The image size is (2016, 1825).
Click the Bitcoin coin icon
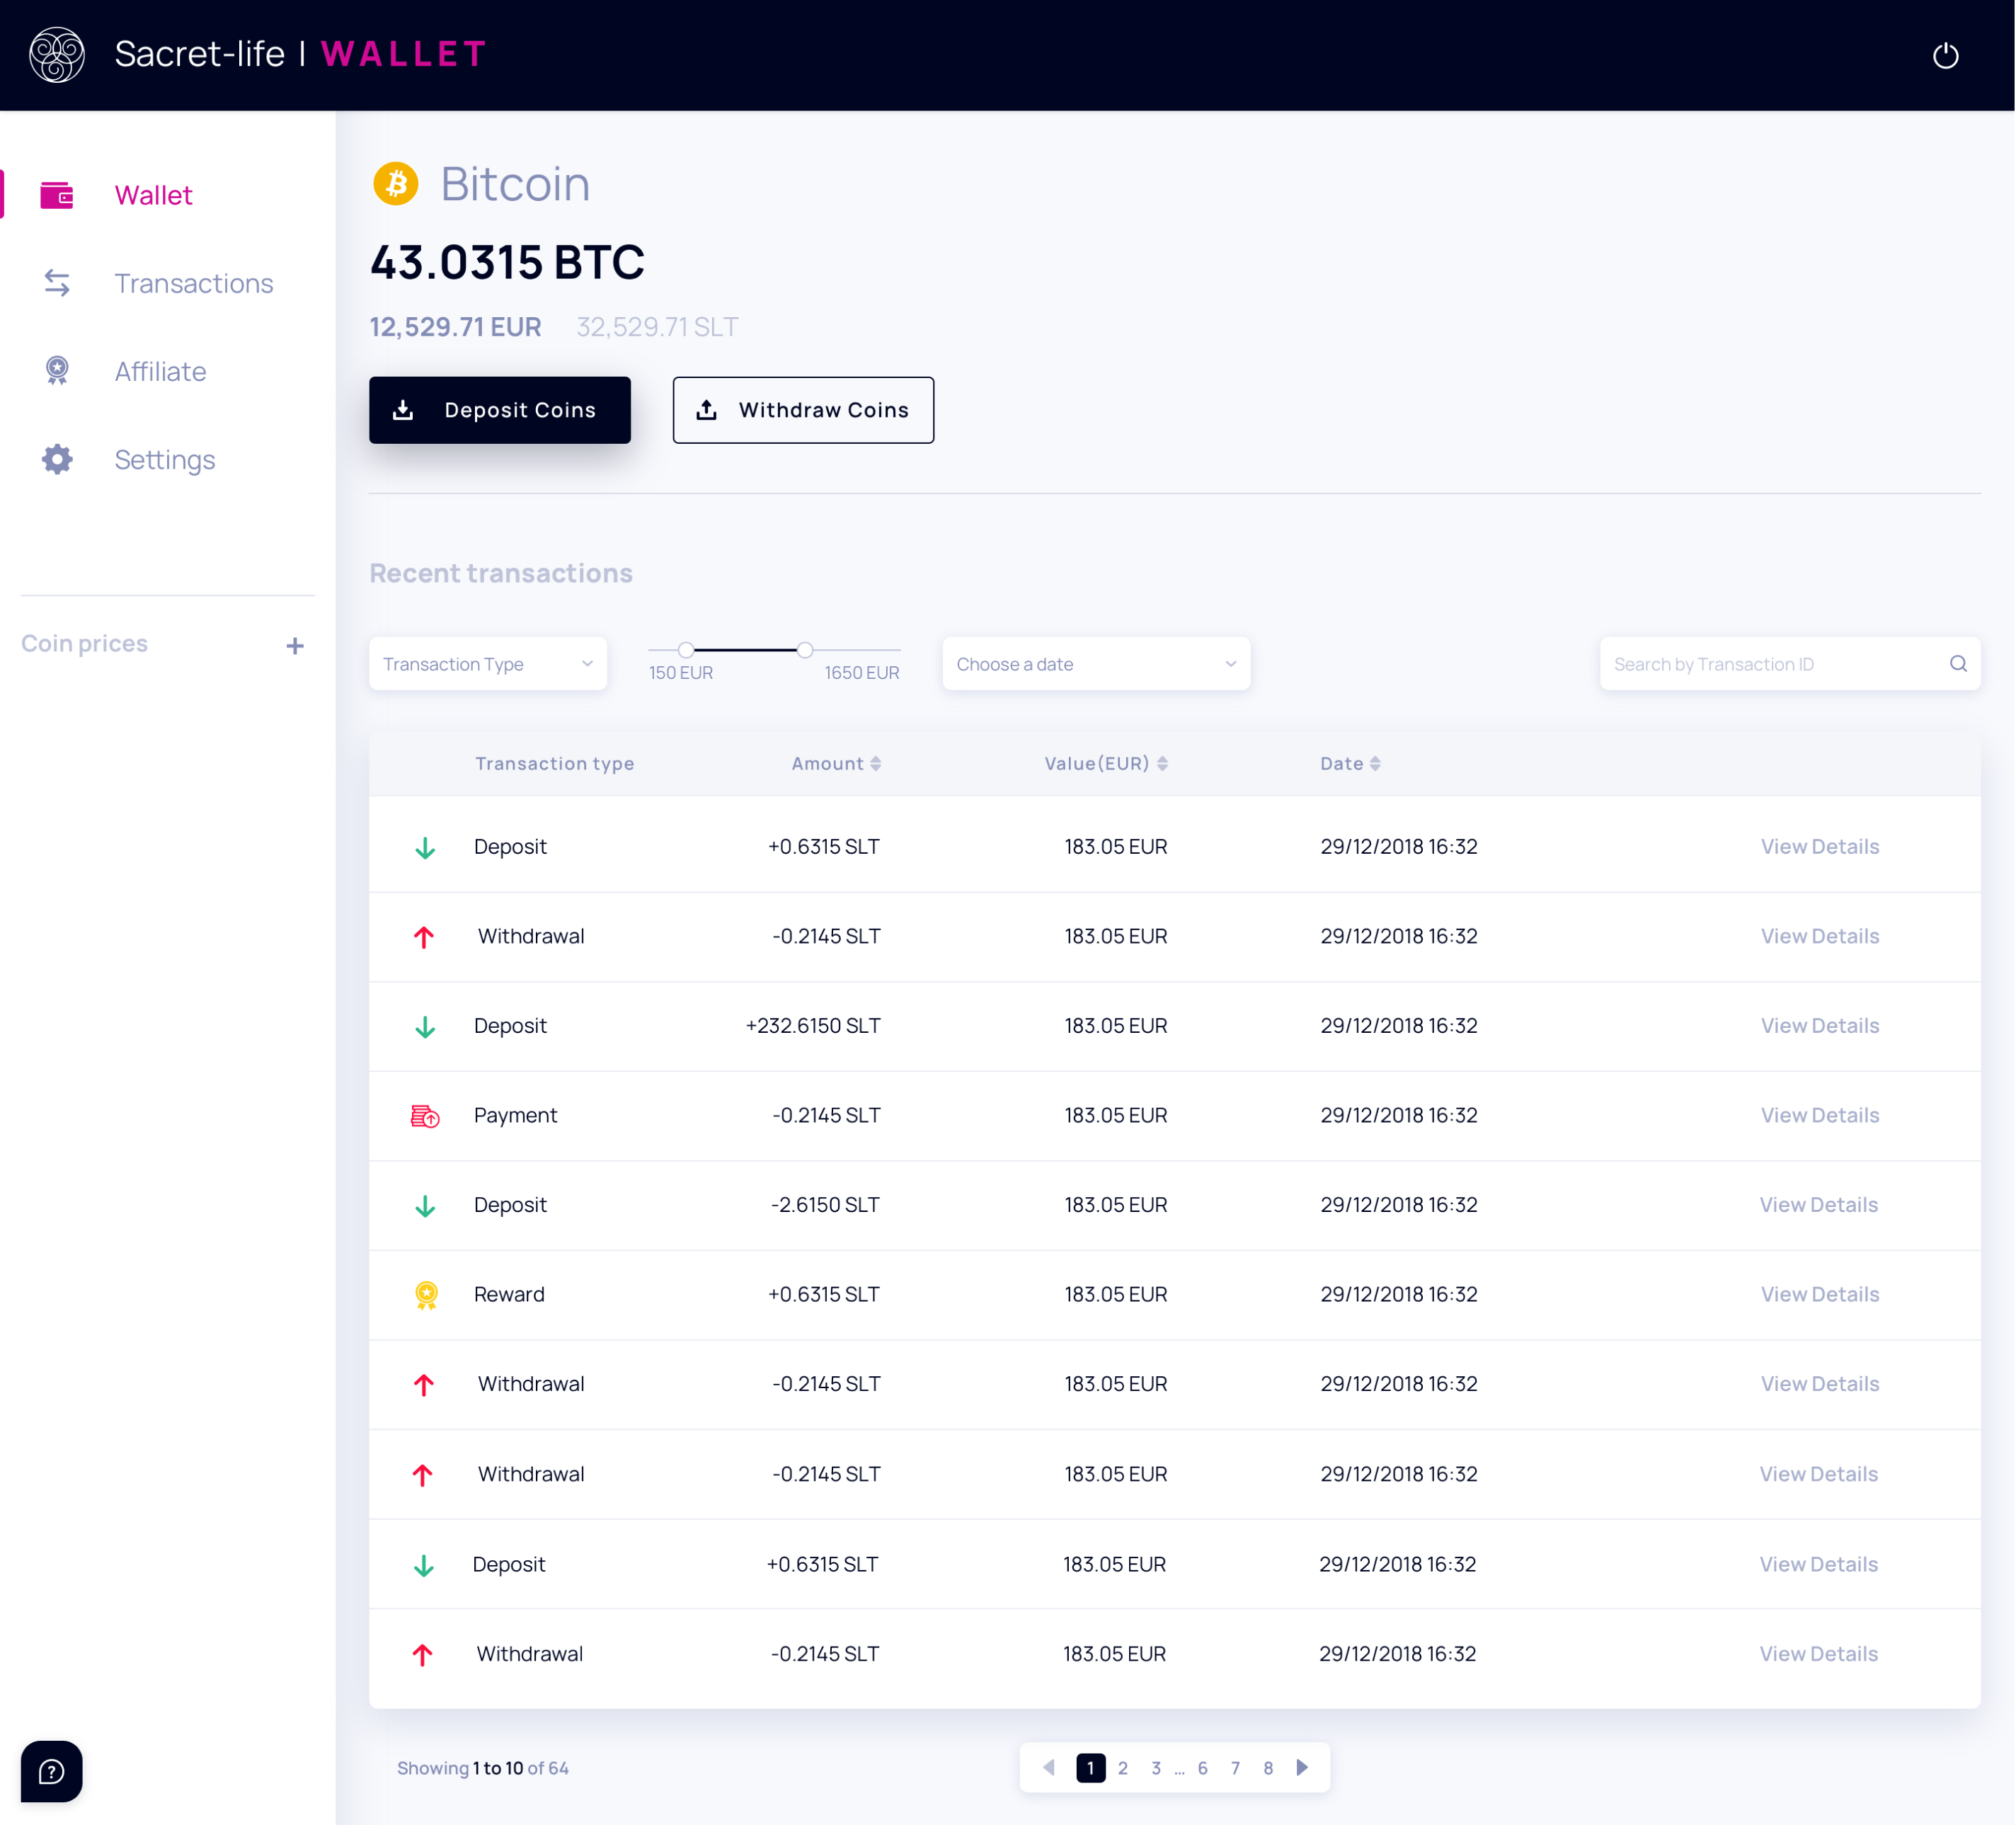(x=396, y=184)
